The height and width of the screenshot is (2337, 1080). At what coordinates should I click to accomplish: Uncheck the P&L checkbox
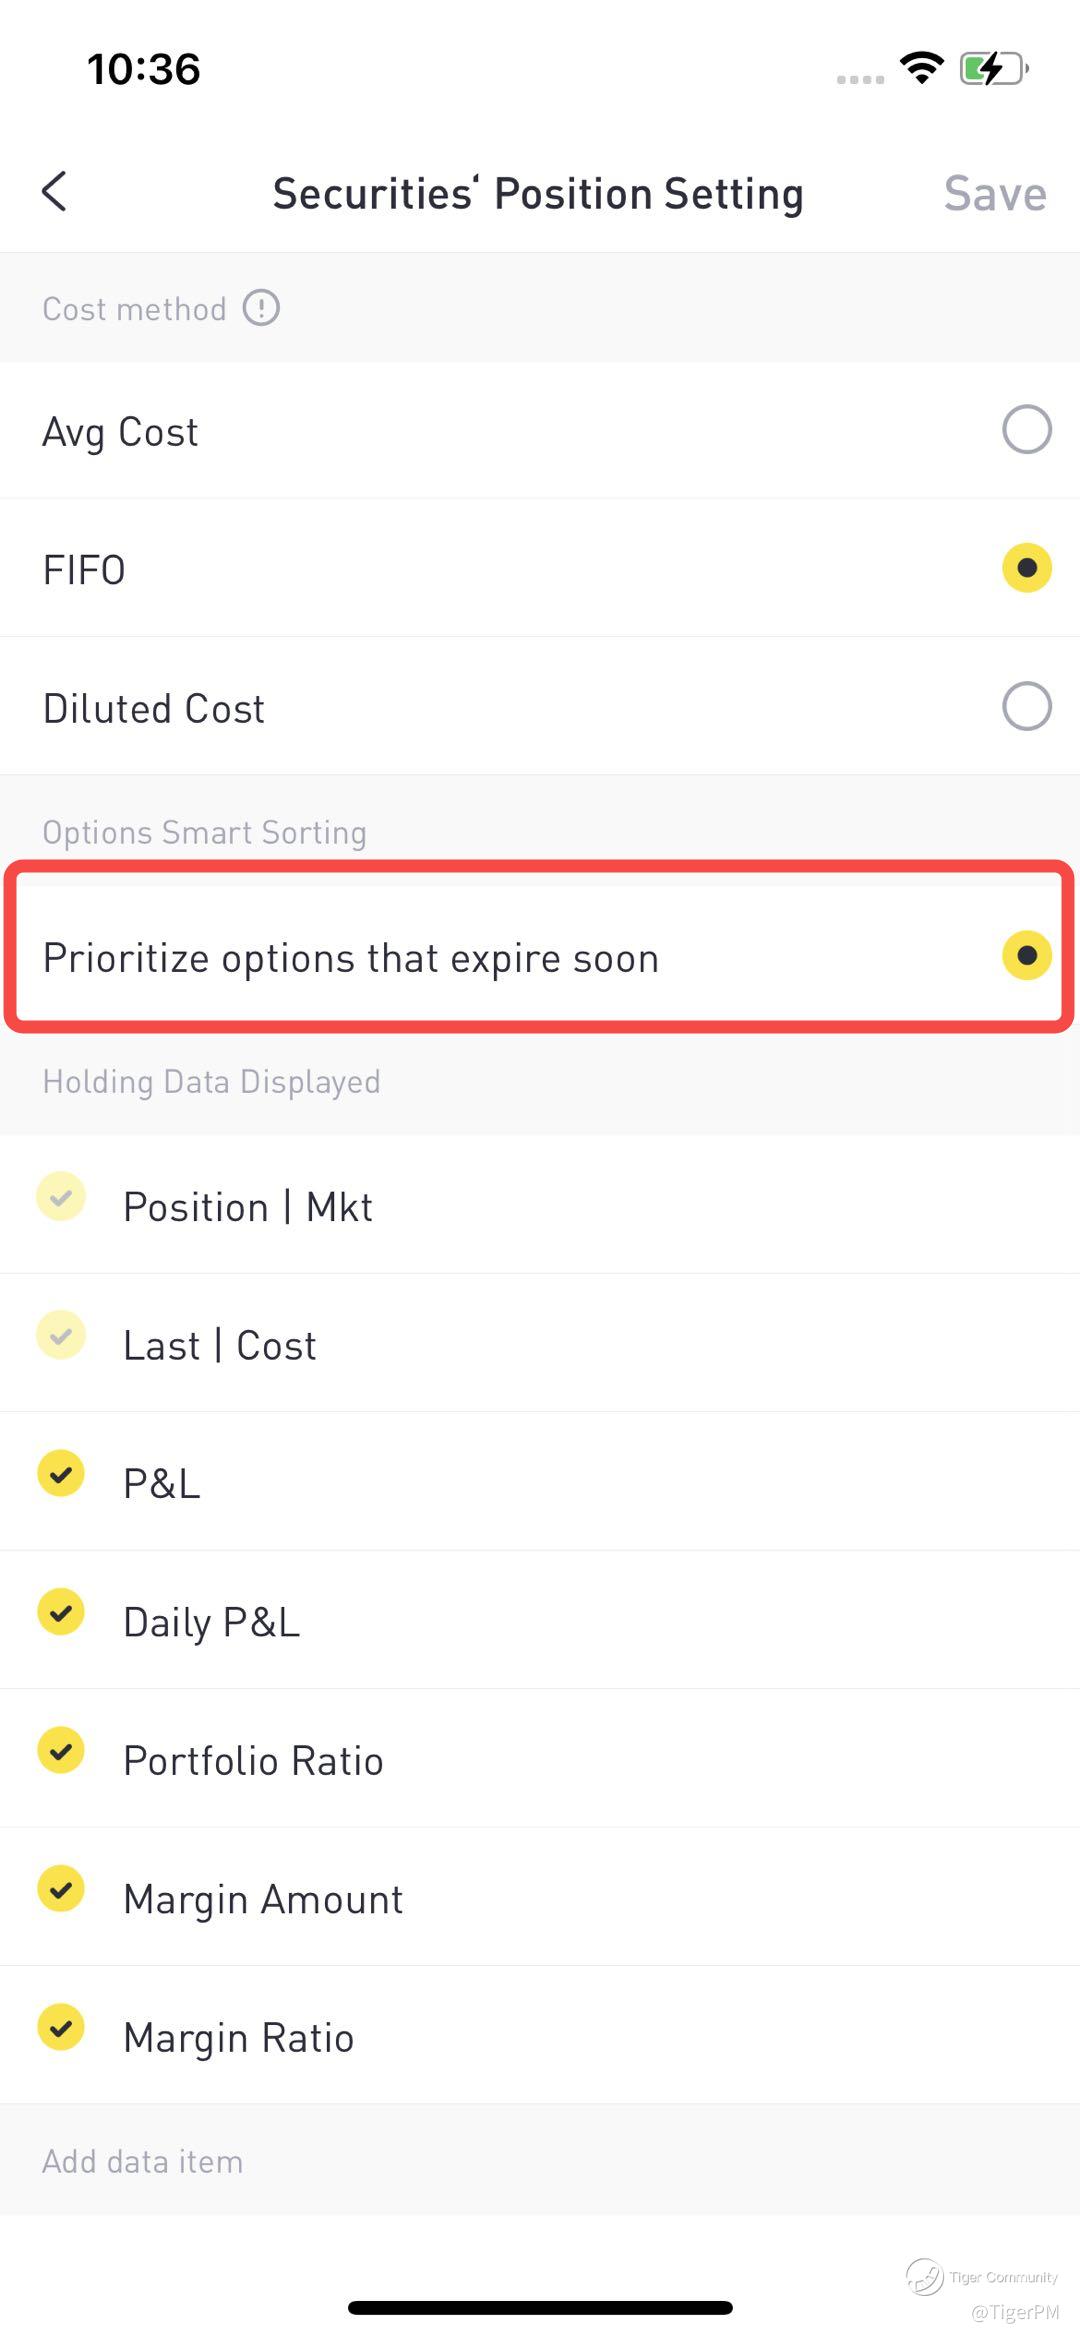tap(61, 1474)
